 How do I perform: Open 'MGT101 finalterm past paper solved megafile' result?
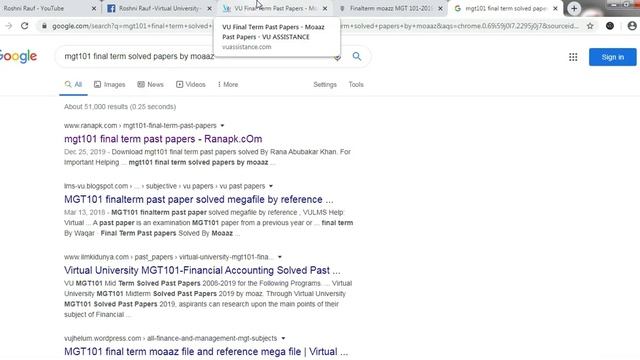tap(198, 199)
